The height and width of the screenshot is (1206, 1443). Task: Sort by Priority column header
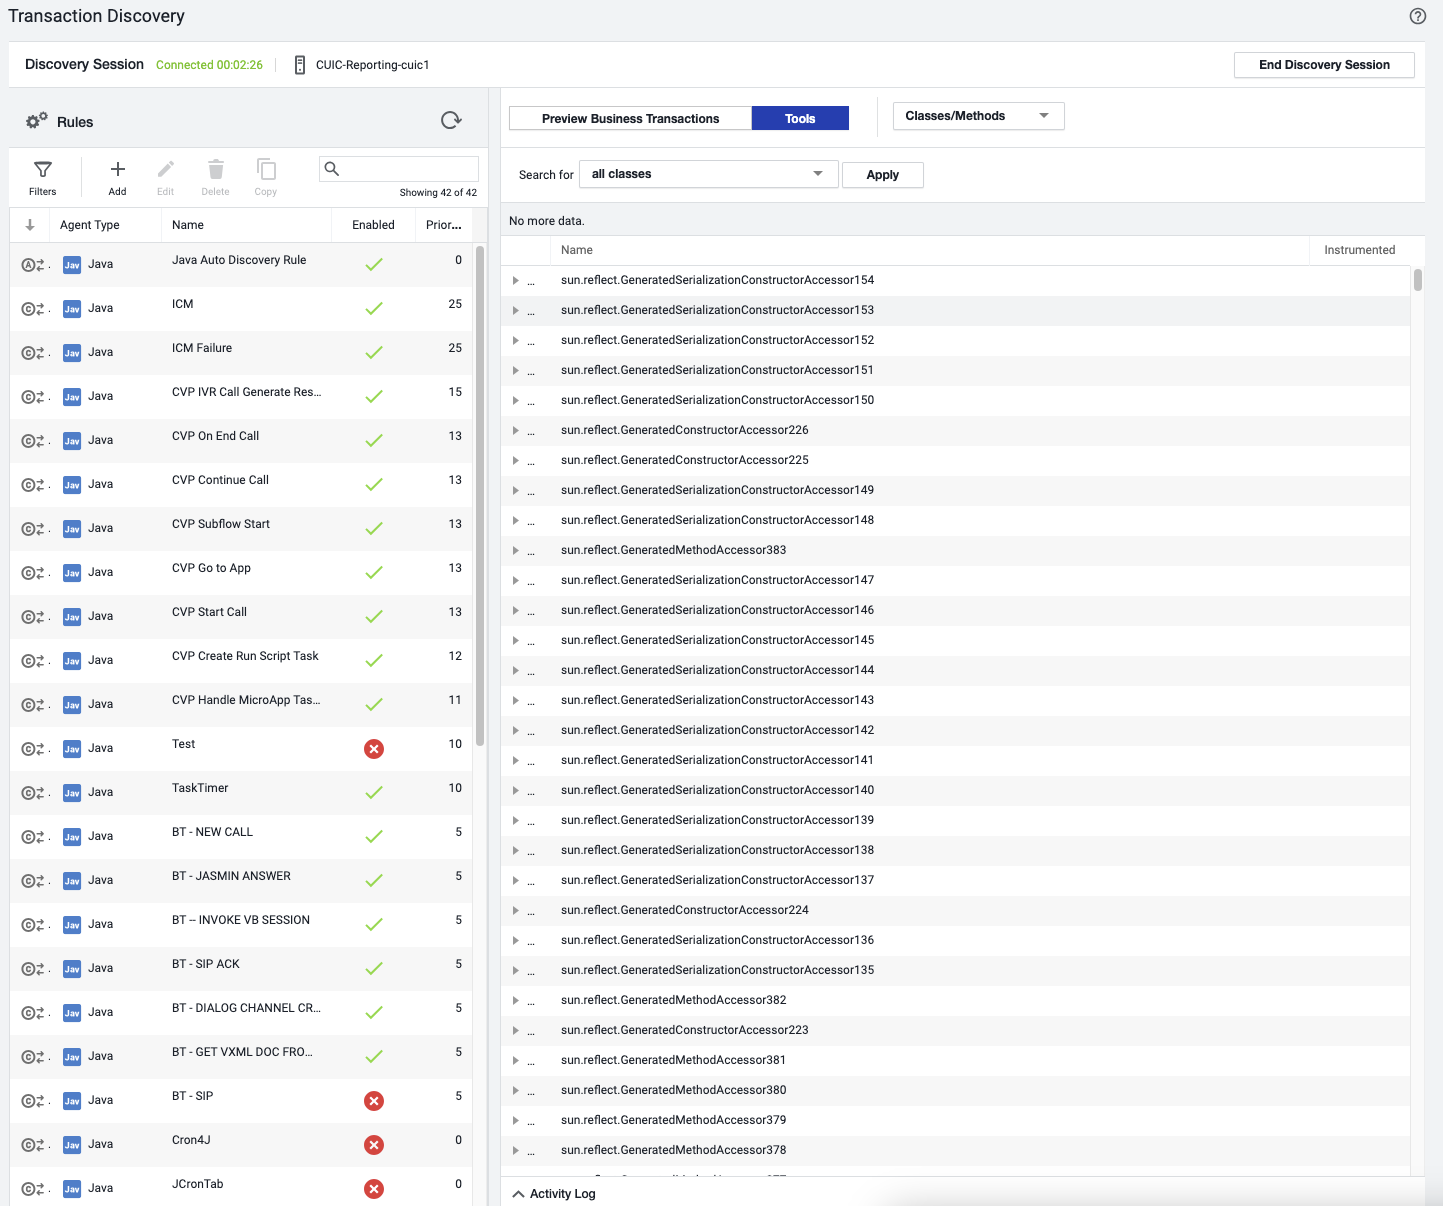pos(443,225)
